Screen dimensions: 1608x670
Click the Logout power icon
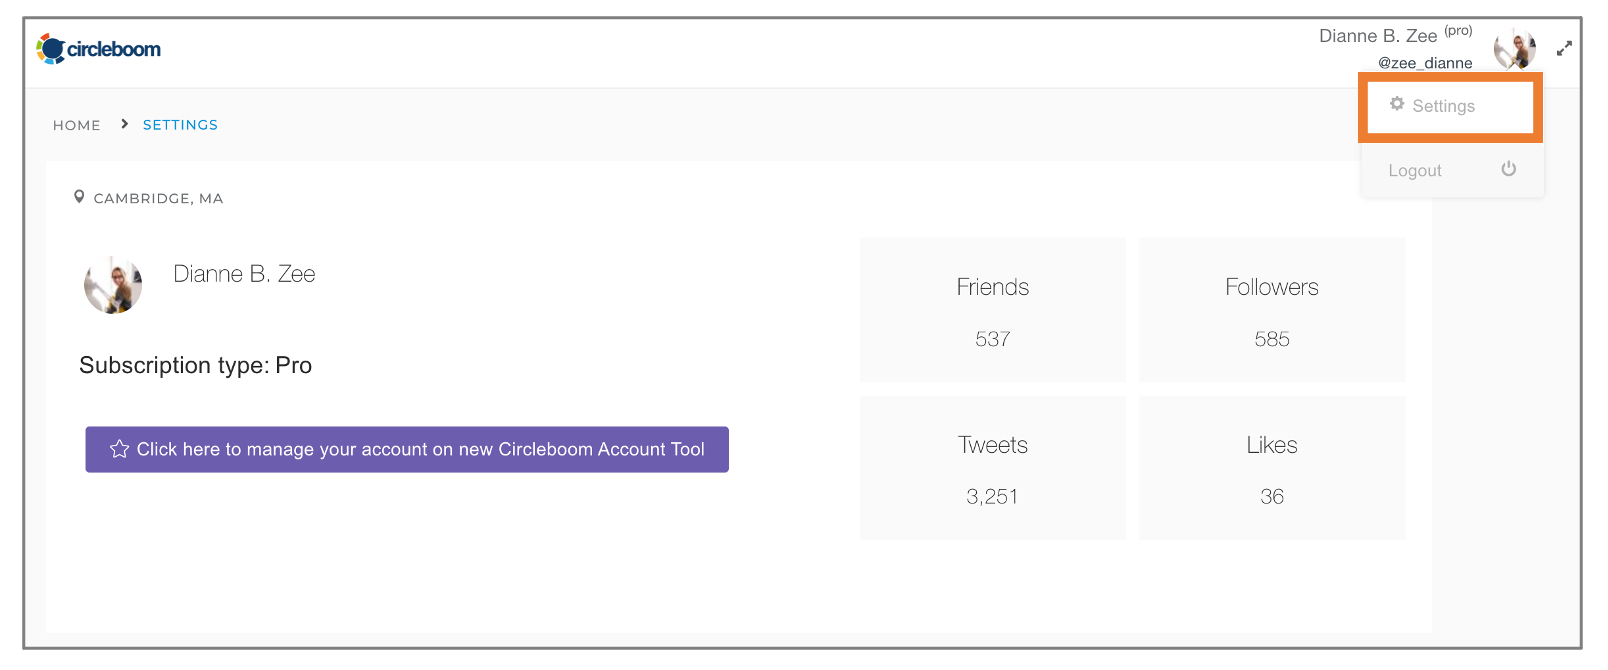tap(1508, 169)
